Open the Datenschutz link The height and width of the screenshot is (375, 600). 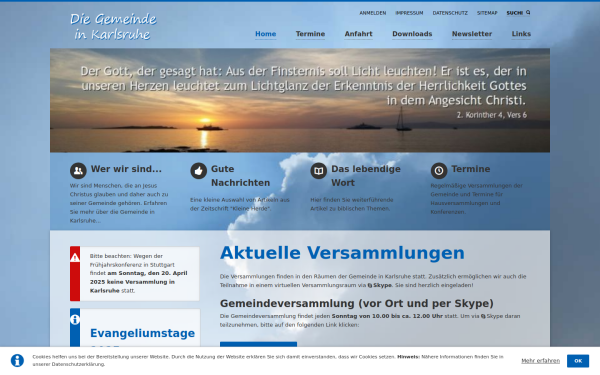point(450,13)
